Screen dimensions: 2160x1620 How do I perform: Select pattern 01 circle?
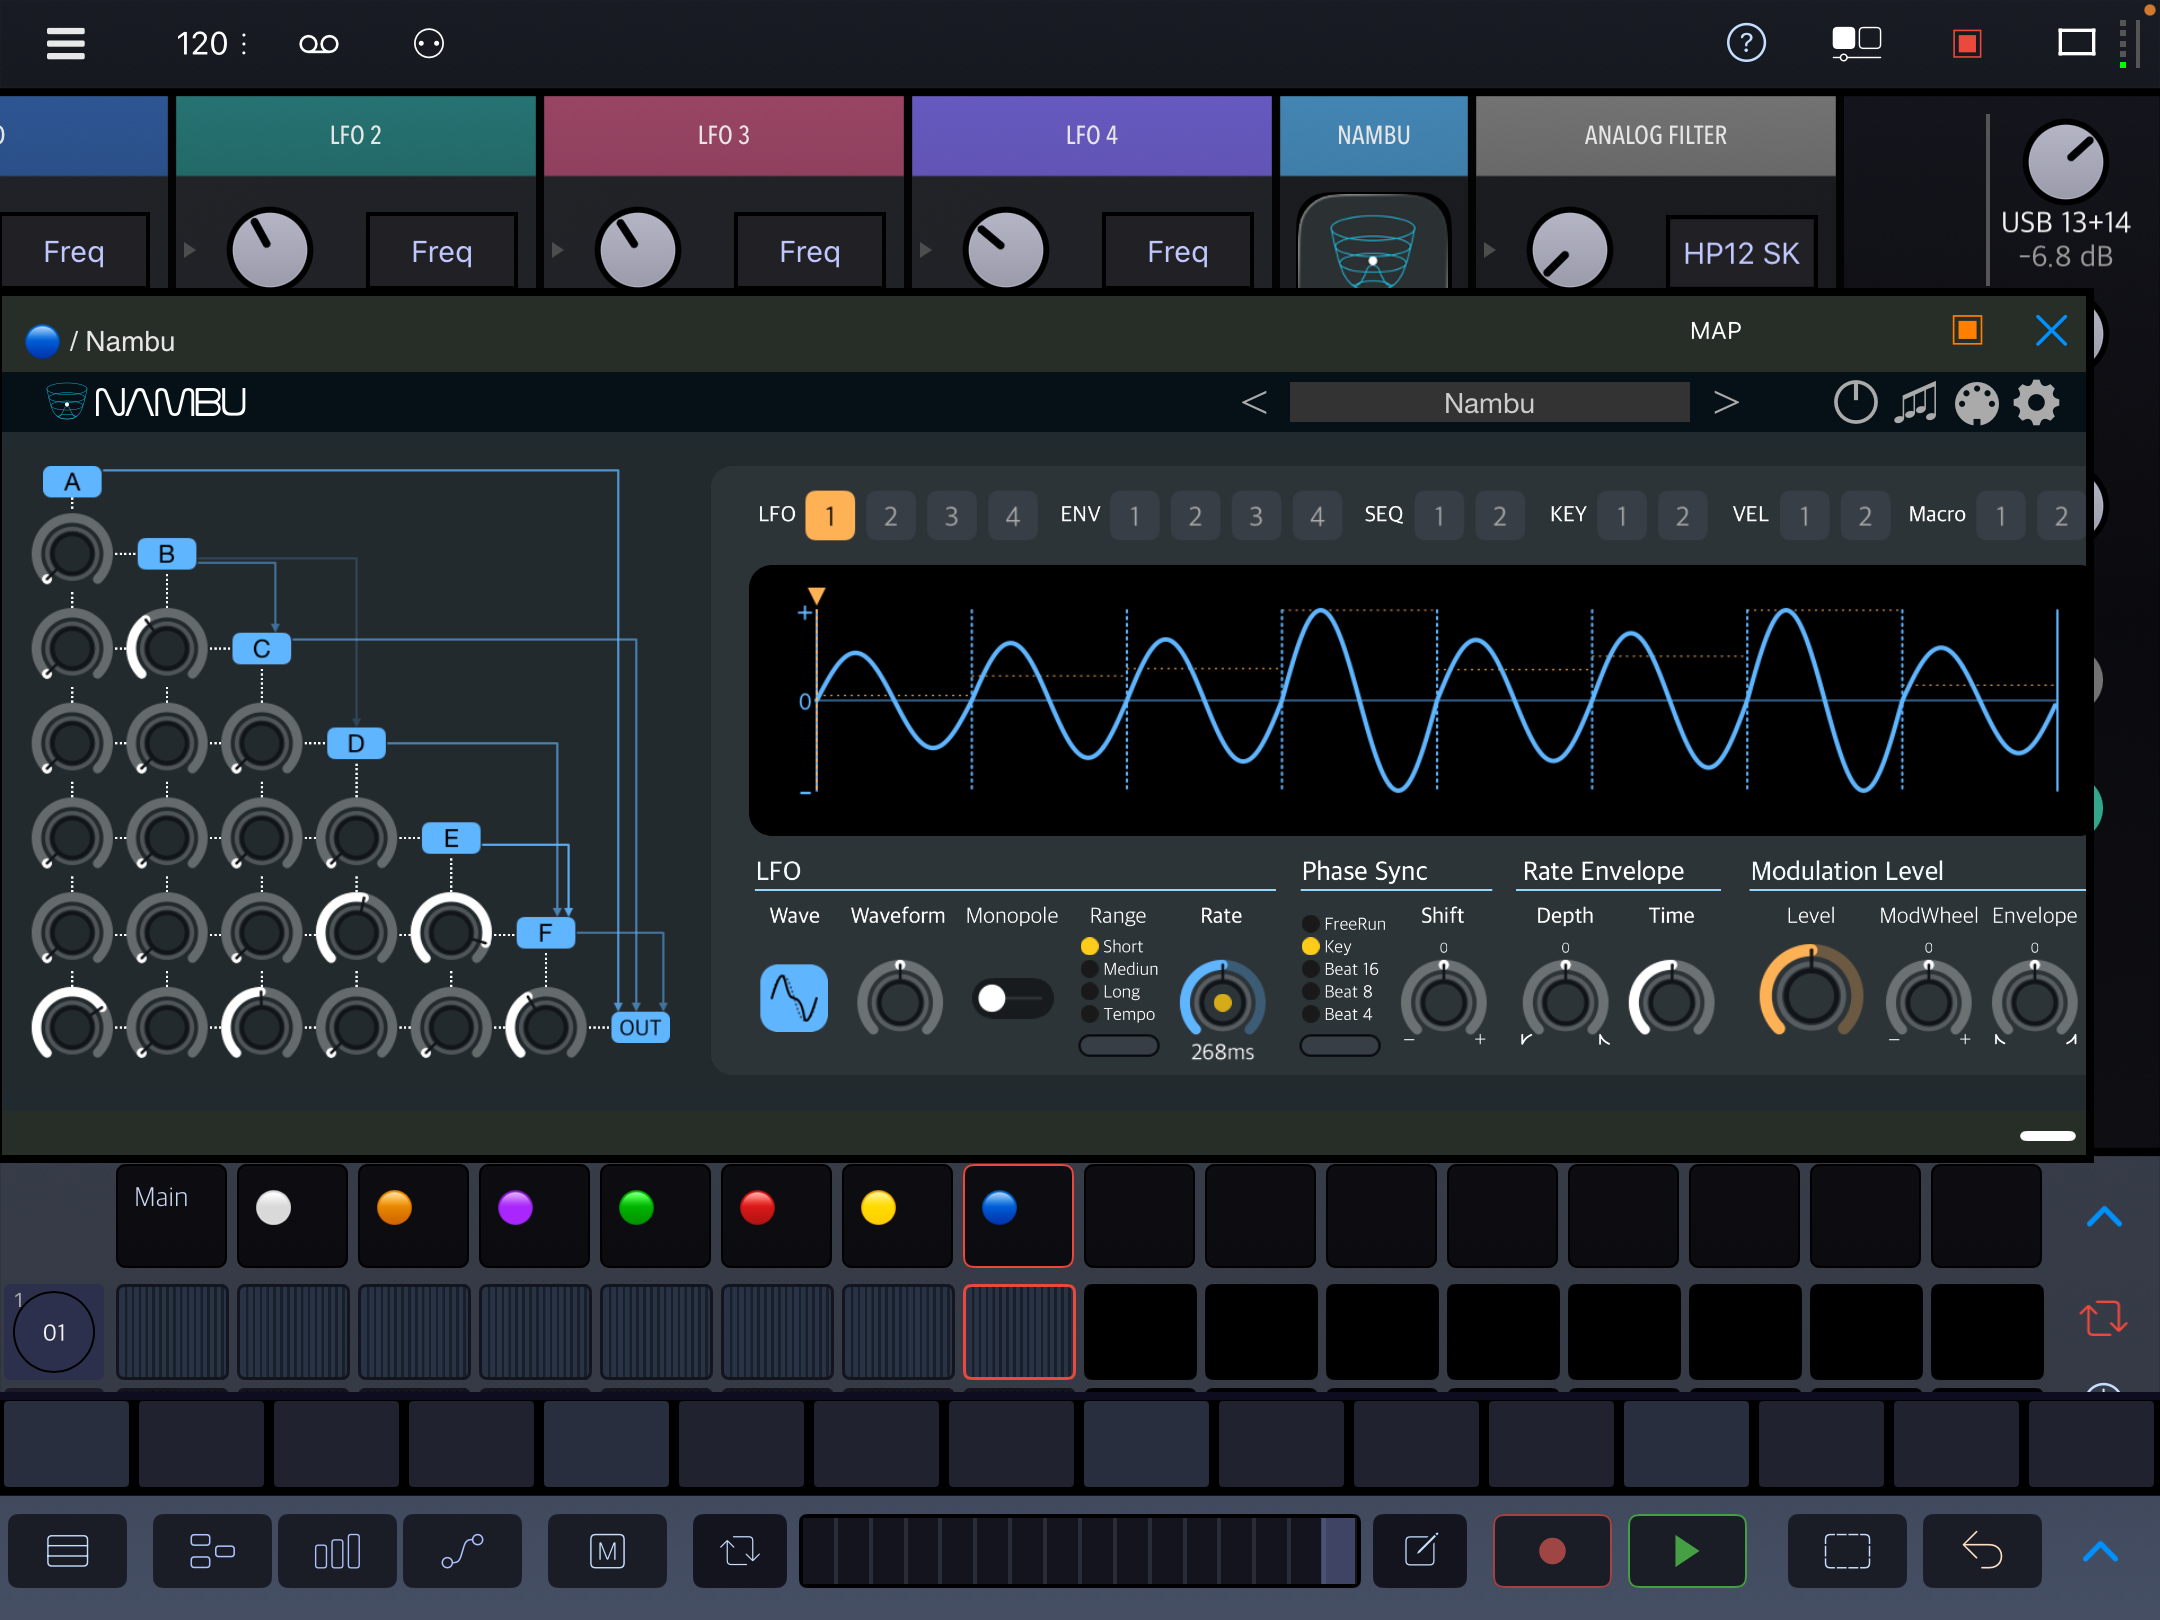click(x=54, y=1332)
